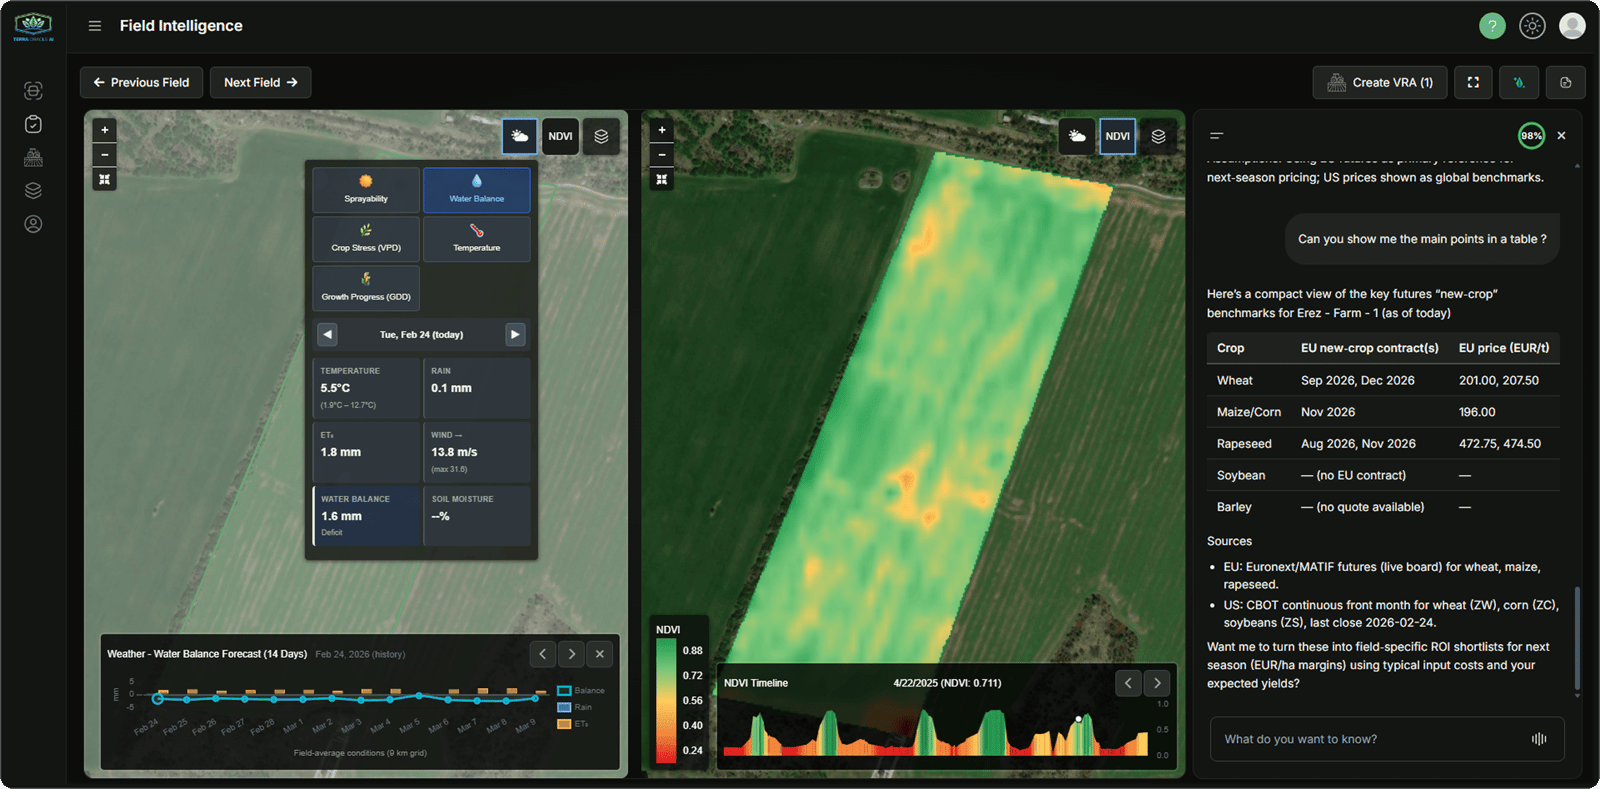Zoom in on the left map
The width and height of the screenshot is (1600, 789).
(x=105, y=130)
